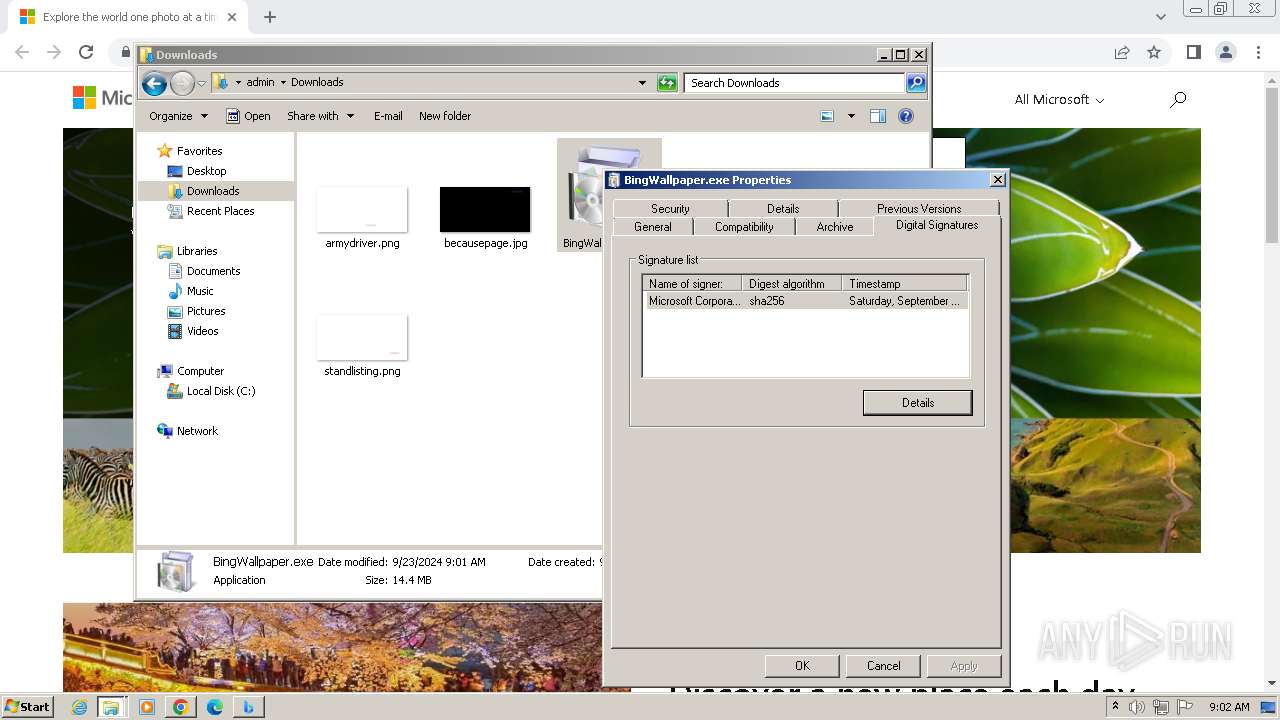Sort by Timestamp column header

pyautogui.click(x=905, y=284)
